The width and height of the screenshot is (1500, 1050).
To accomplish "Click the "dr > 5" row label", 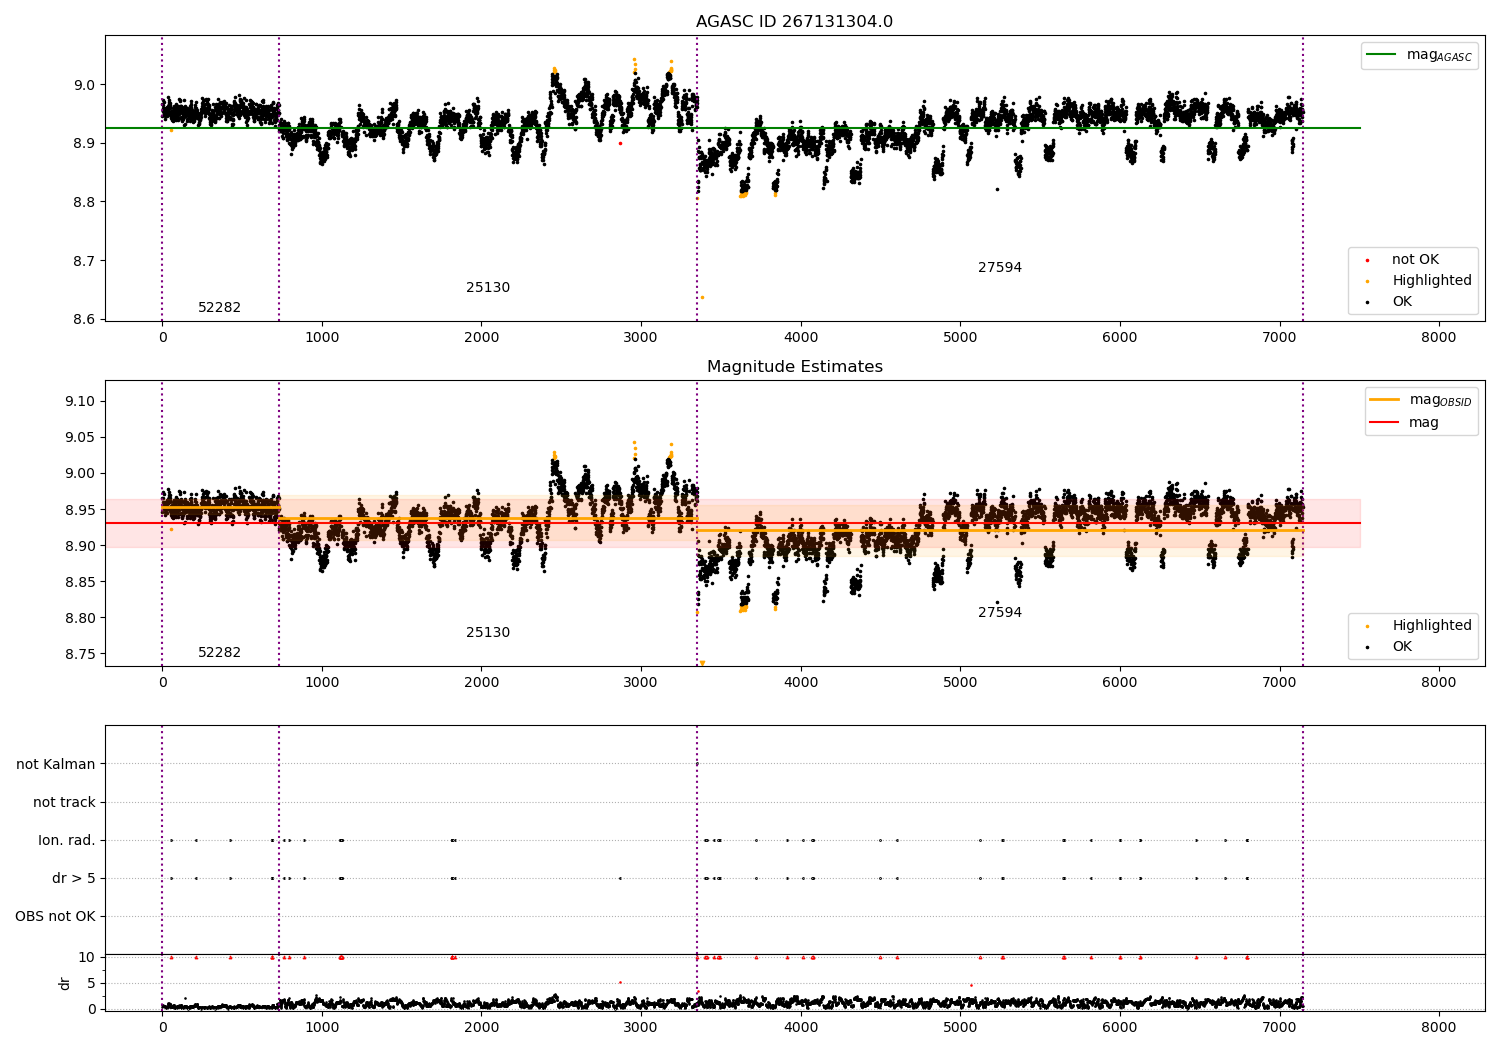I will (x=74, y=879).
